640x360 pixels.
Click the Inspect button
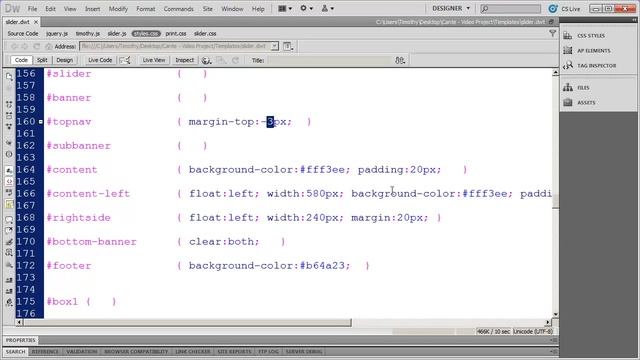pyautogui.click(x=184, y=60)
